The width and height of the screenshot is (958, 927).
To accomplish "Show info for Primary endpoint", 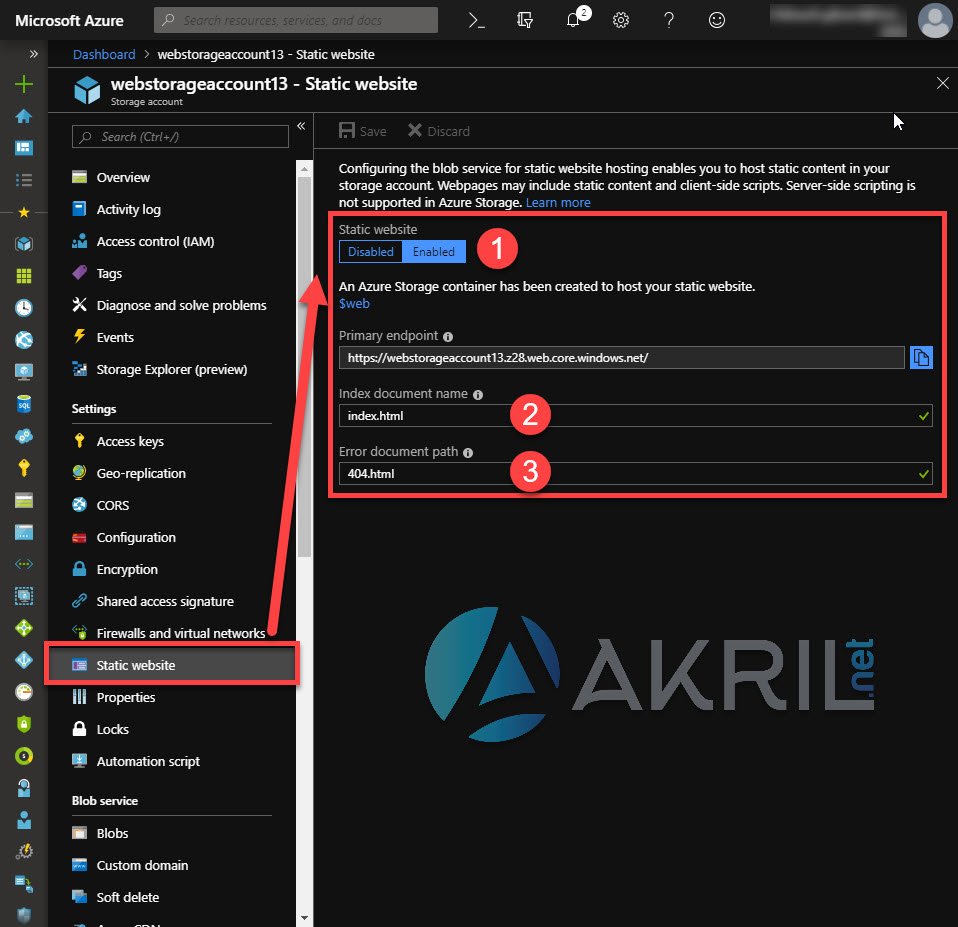I will click(x=448, y=337).
